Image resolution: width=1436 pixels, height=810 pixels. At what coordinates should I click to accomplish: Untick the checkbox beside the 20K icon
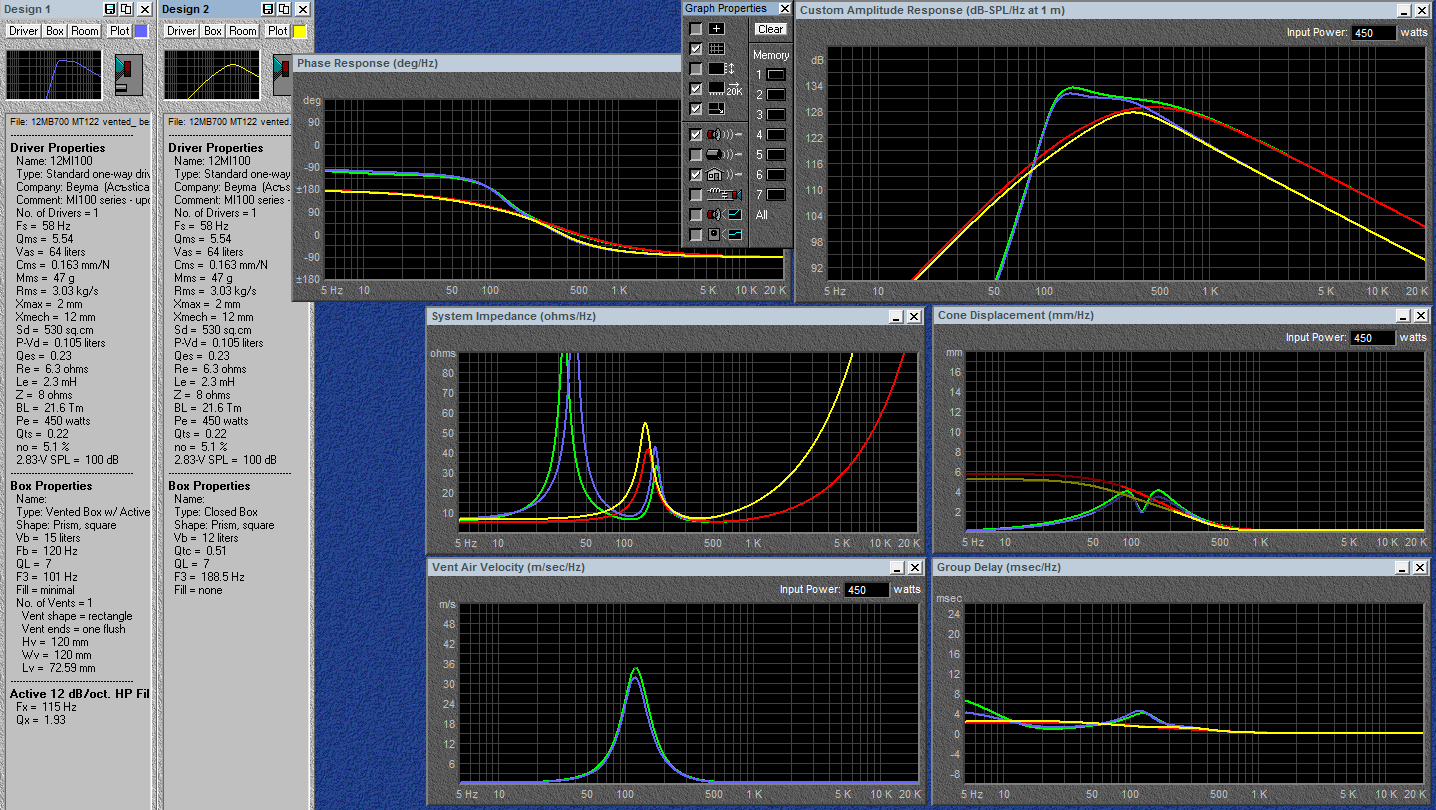coord(696,89)
